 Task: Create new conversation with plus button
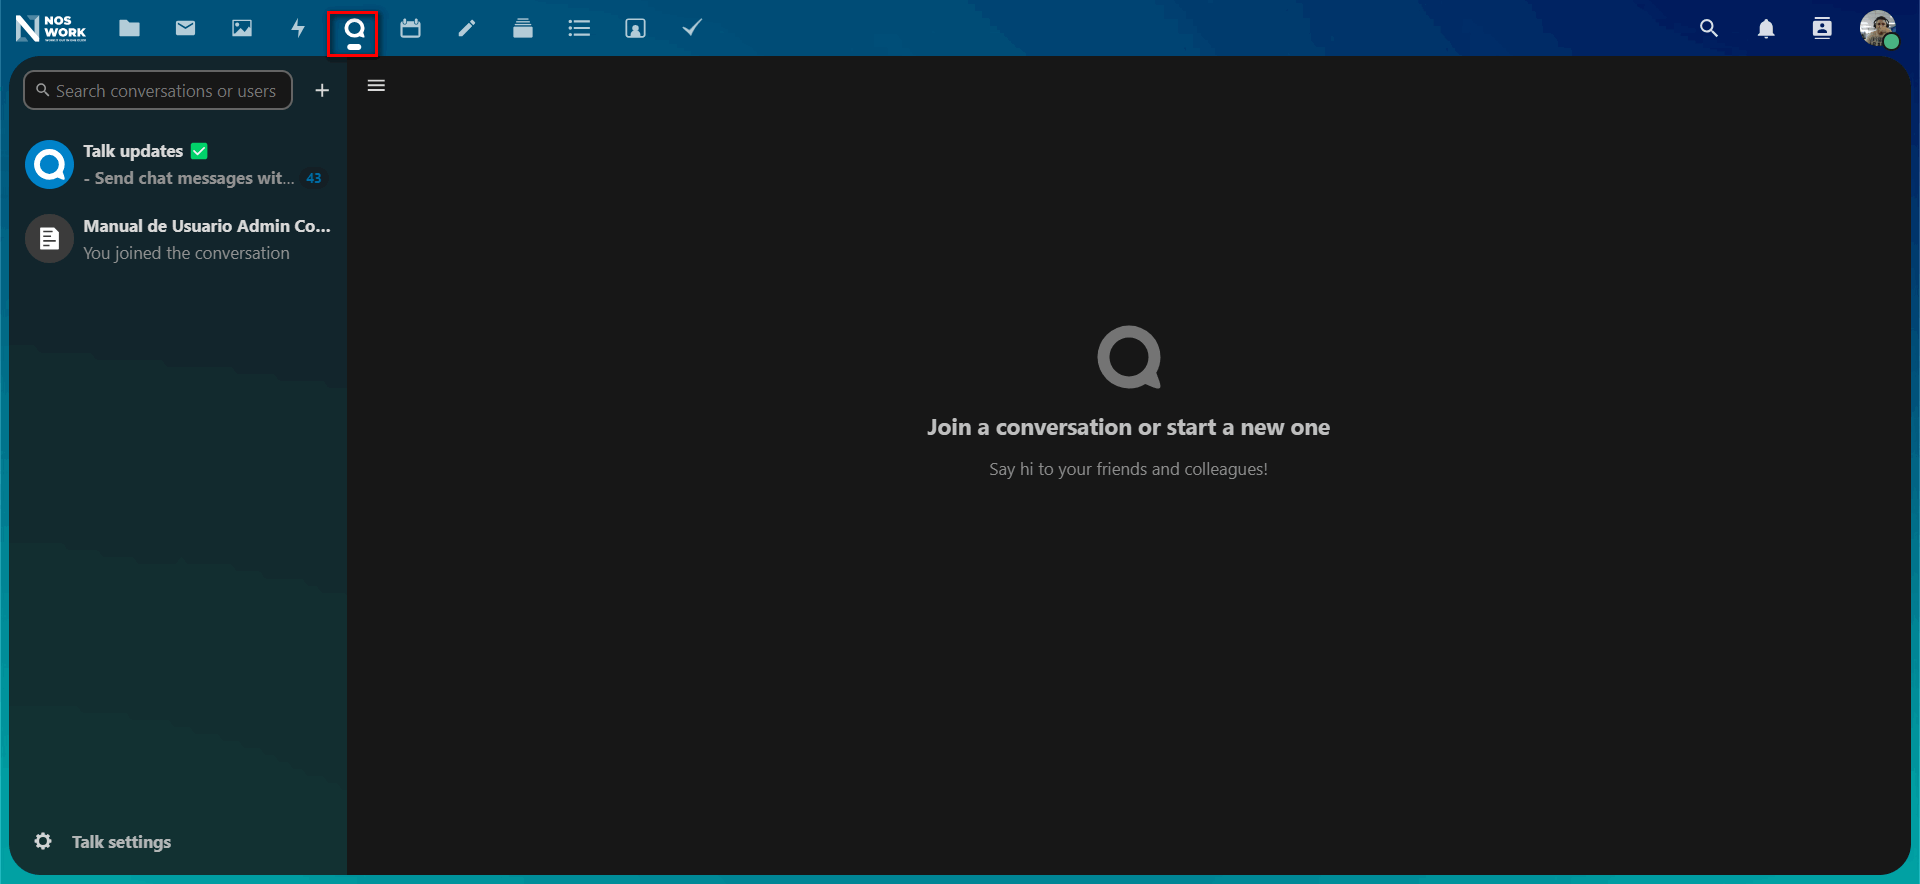[x=322, y=90]
